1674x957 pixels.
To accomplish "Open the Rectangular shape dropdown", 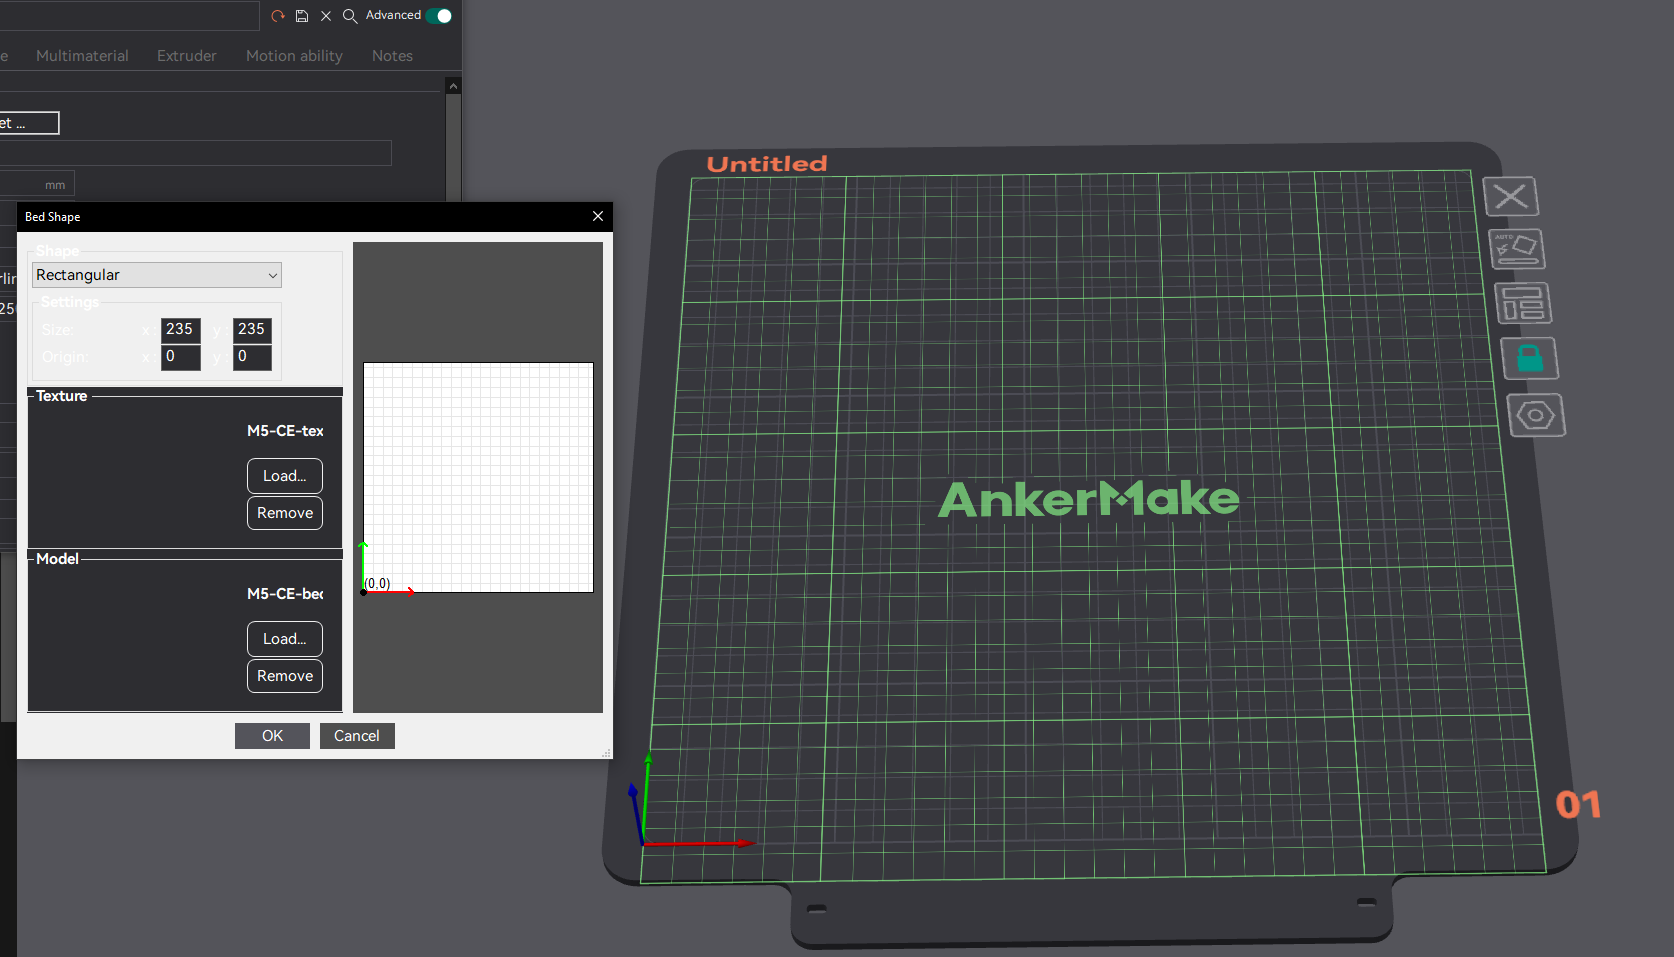I will tap(156, 274).
